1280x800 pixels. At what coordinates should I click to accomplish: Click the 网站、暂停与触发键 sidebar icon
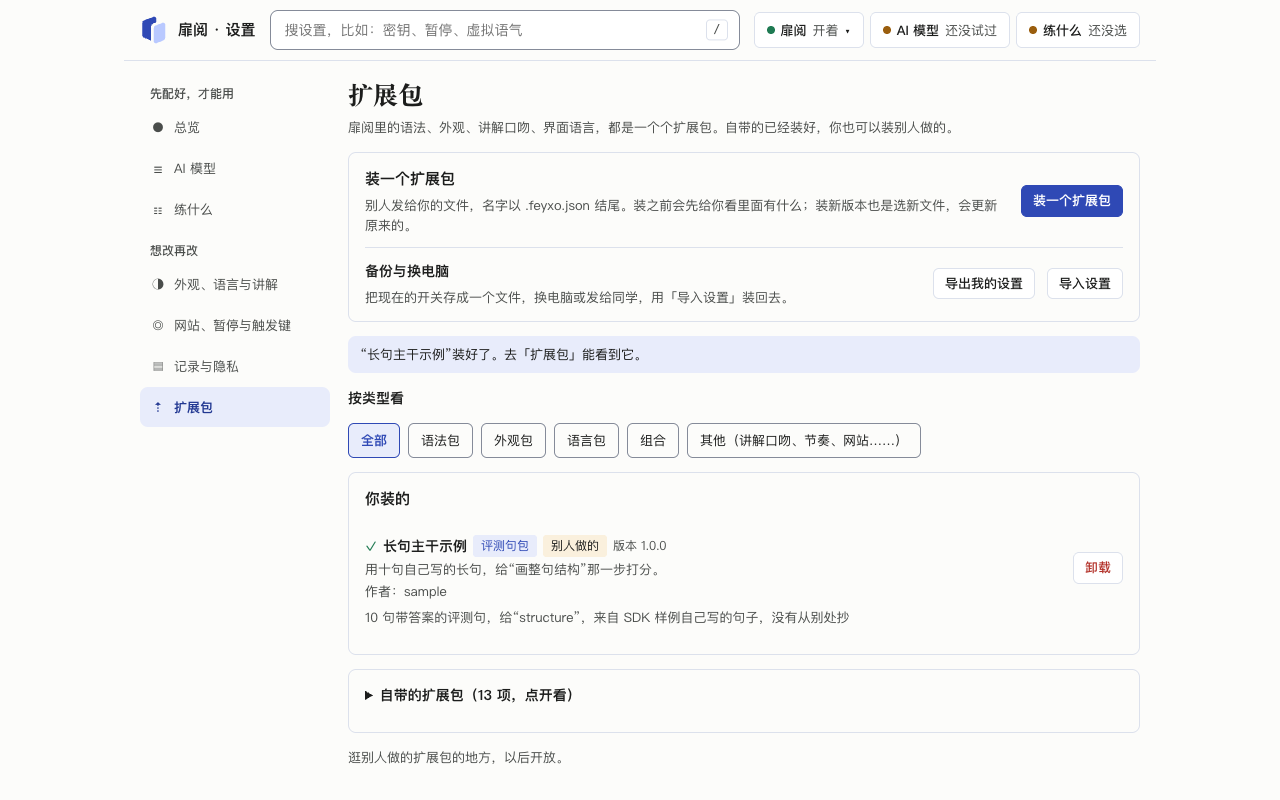coord(158,325)
